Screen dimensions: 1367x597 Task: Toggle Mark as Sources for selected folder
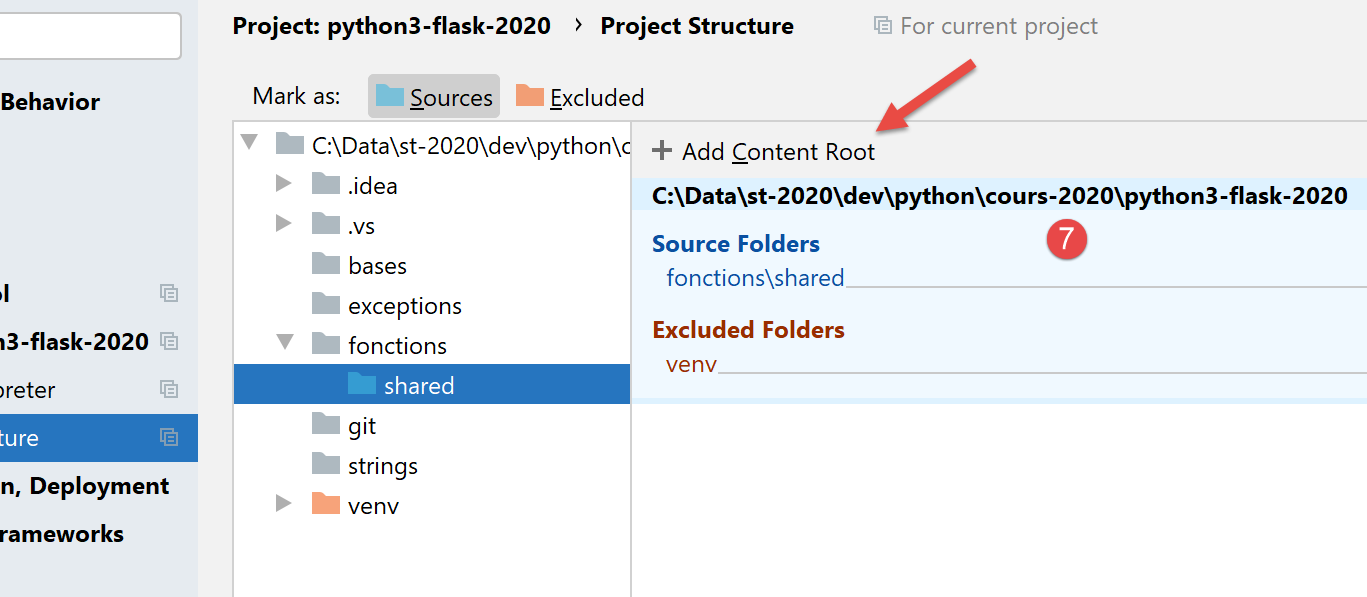[434, 97]
